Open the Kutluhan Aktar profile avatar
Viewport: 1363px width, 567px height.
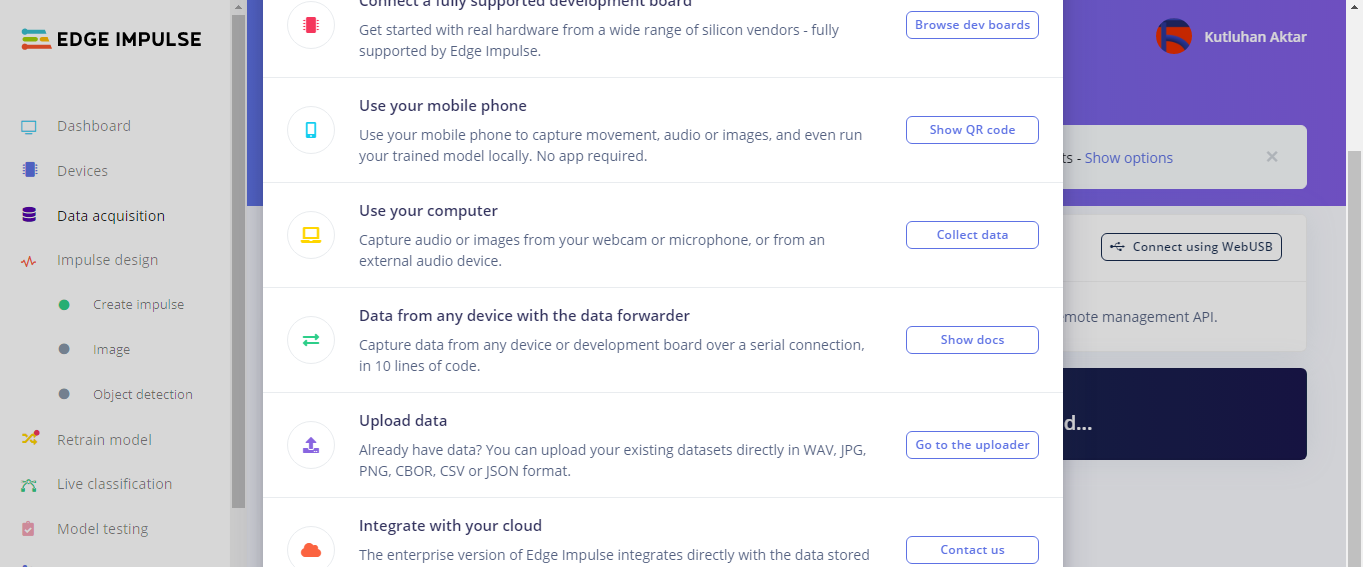click(x=1173, y=37)
